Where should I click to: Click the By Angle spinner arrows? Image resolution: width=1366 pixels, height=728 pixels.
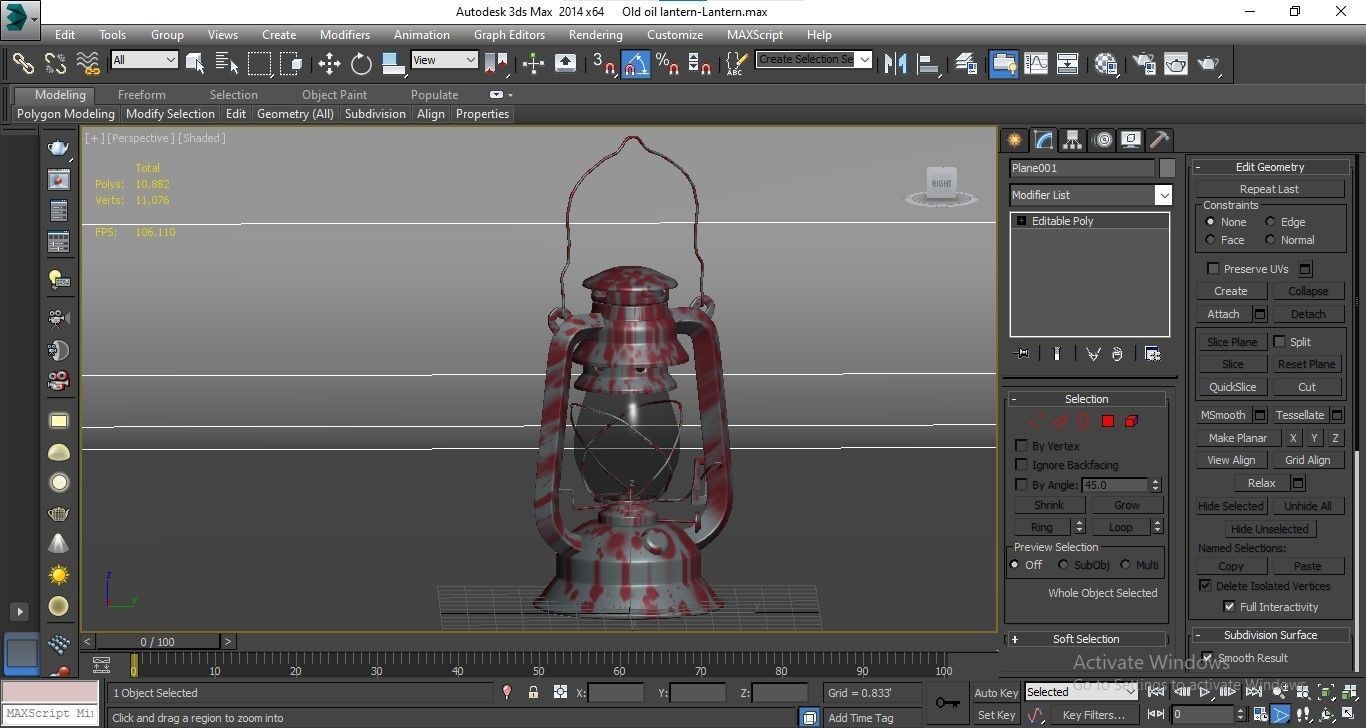pos(1156,485)
